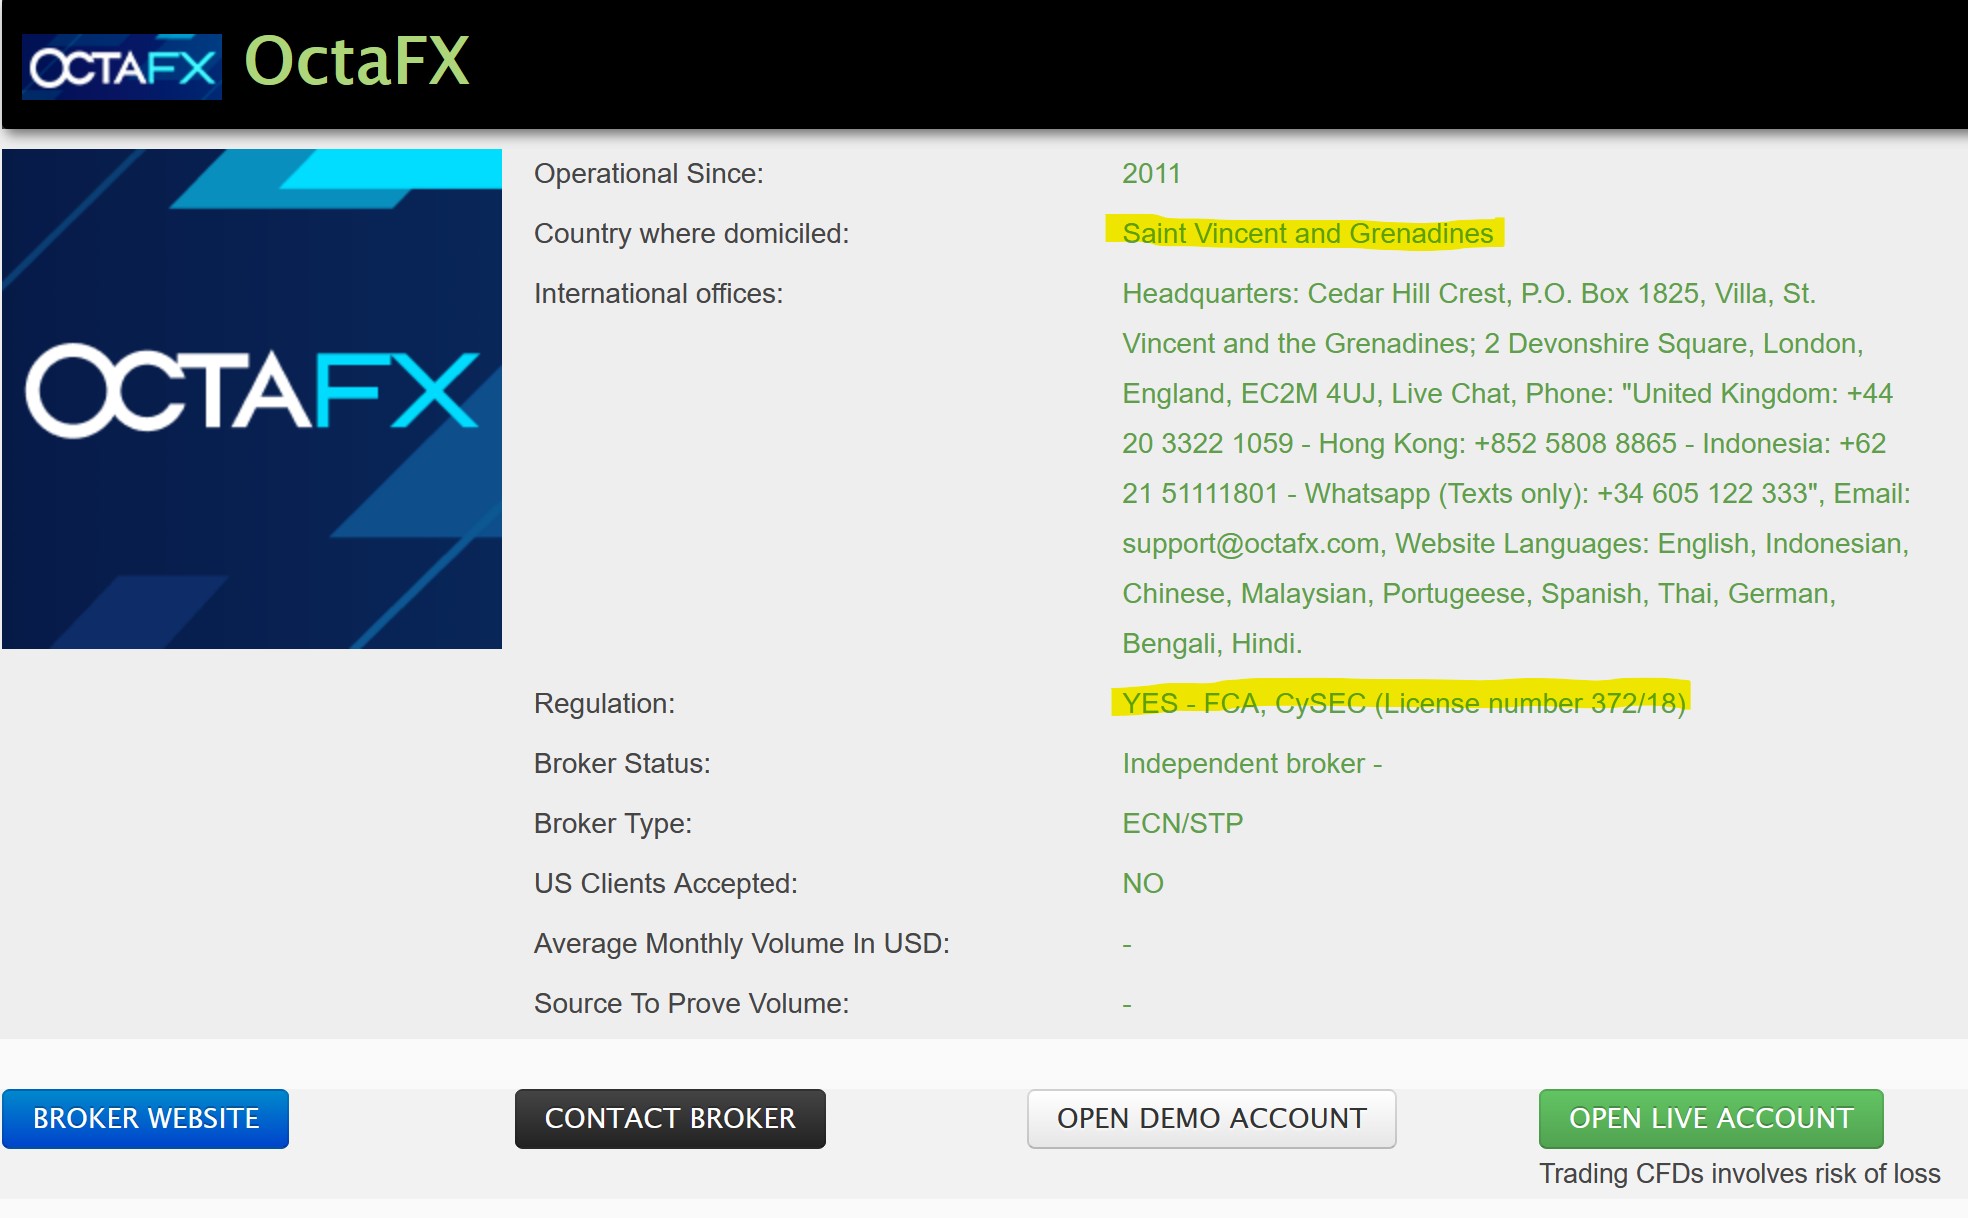The height and width of the screenshot is (1218, 1968).
Task: Click the International offices label
Action: tap(658, 293)
